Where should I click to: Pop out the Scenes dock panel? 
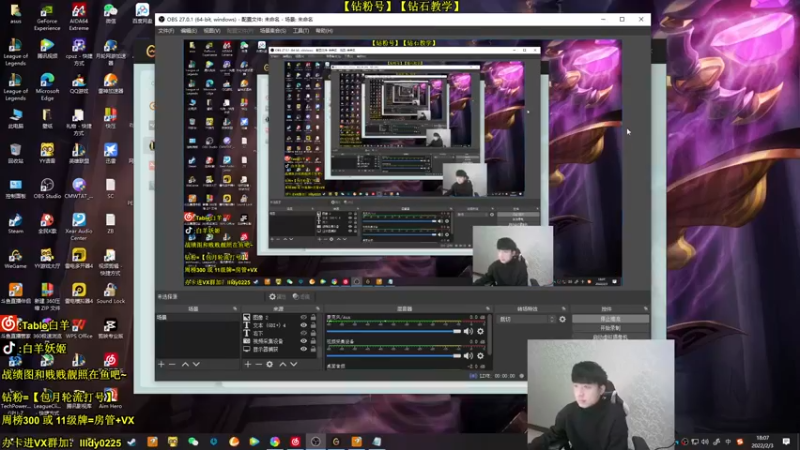[x=235, y=309]
